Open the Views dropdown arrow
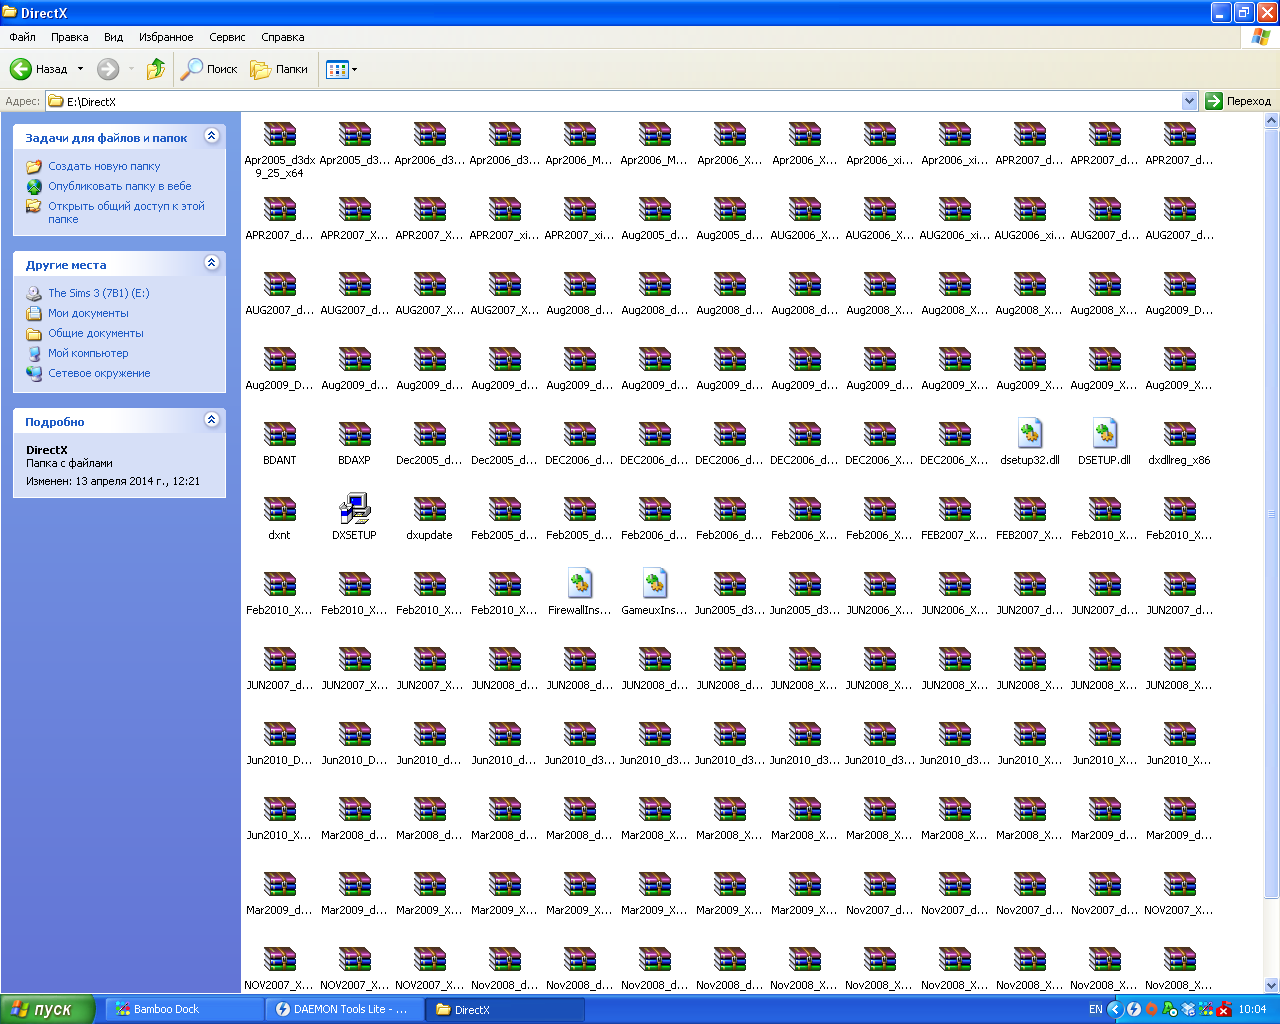Viewport: 1280px width, 1024px height. [354, 69]
